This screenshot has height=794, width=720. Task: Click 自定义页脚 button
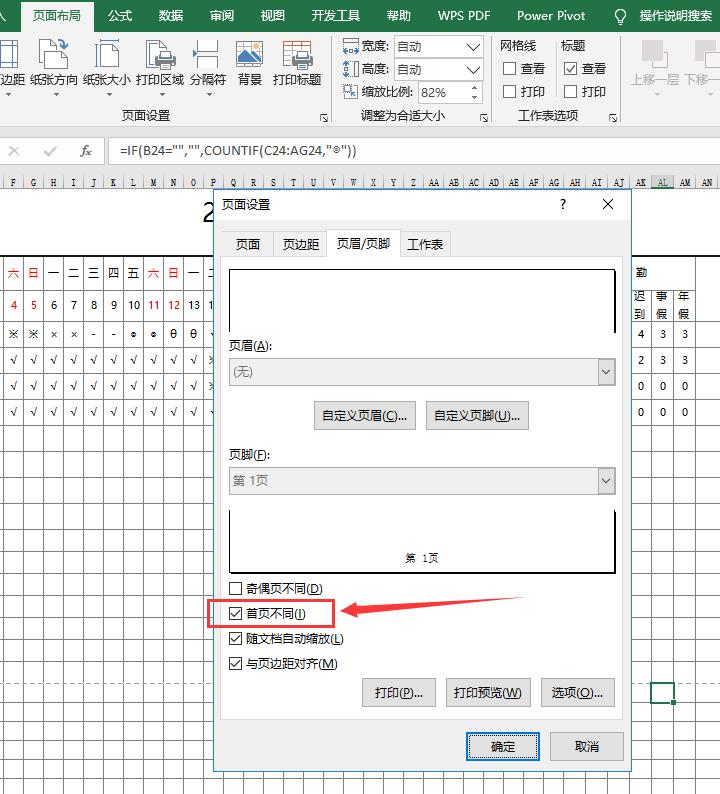click(x=477, y=416)
